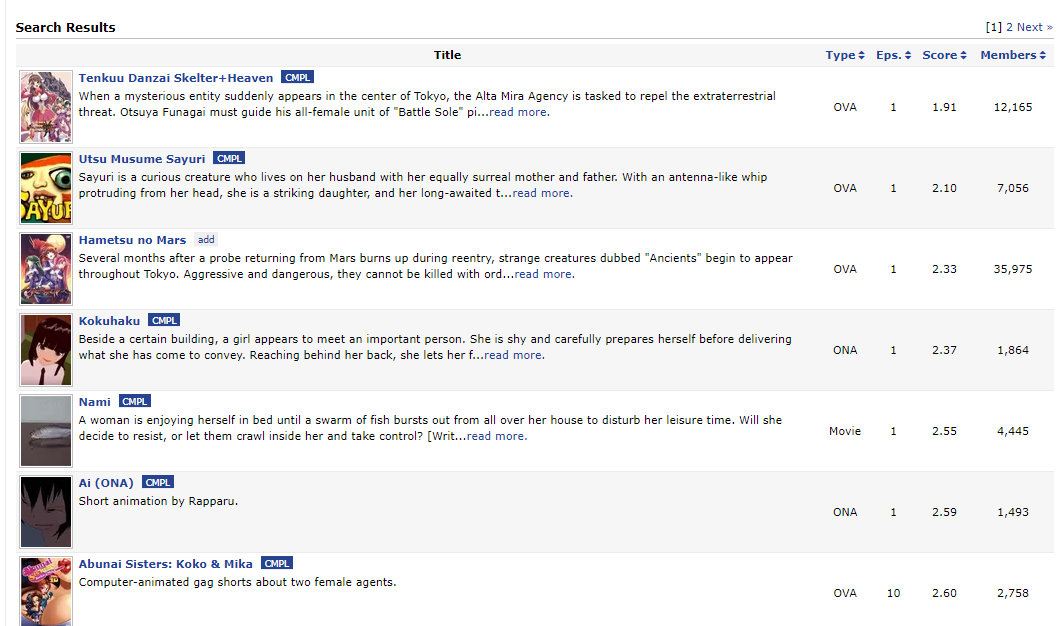1058x626 pixels.
Task: Toggle the CMPL status on Ai (ONA)
Action: point(158,482)
